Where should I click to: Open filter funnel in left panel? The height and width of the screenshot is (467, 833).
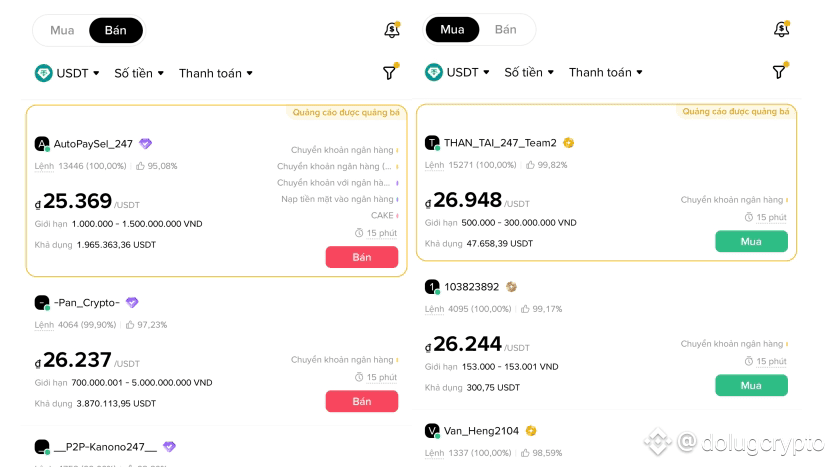click(390, 72)
